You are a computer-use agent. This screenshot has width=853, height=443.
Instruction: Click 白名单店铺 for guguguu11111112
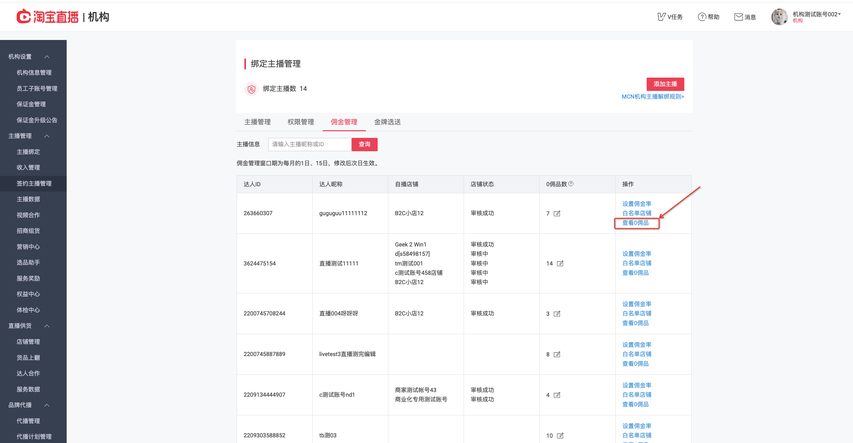coord(636,213)
